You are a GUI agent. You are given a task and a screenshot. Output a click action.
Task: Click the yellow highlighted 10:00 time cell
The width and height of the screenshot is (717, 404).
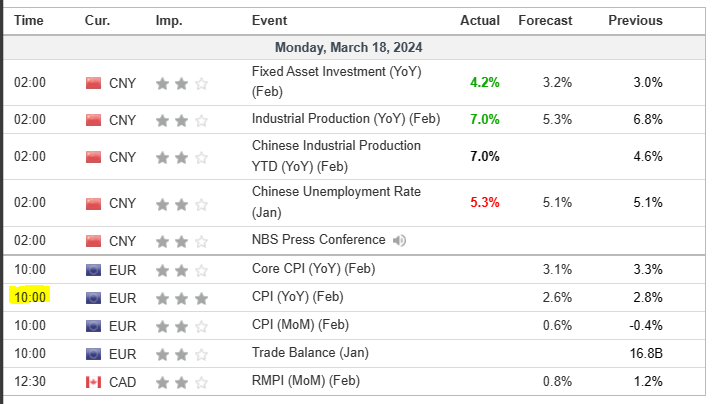29,297
